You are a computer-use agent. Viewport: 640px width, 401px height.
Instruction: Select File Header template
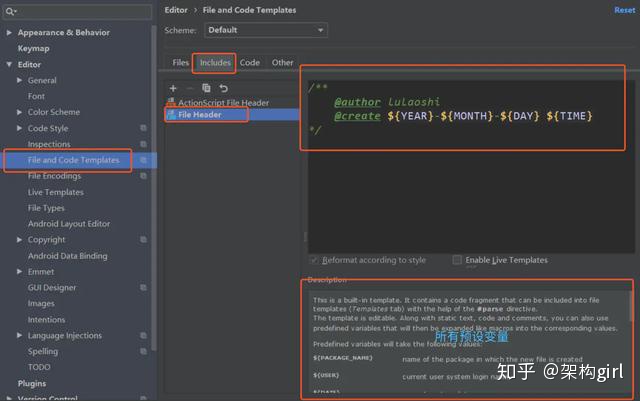200,115
